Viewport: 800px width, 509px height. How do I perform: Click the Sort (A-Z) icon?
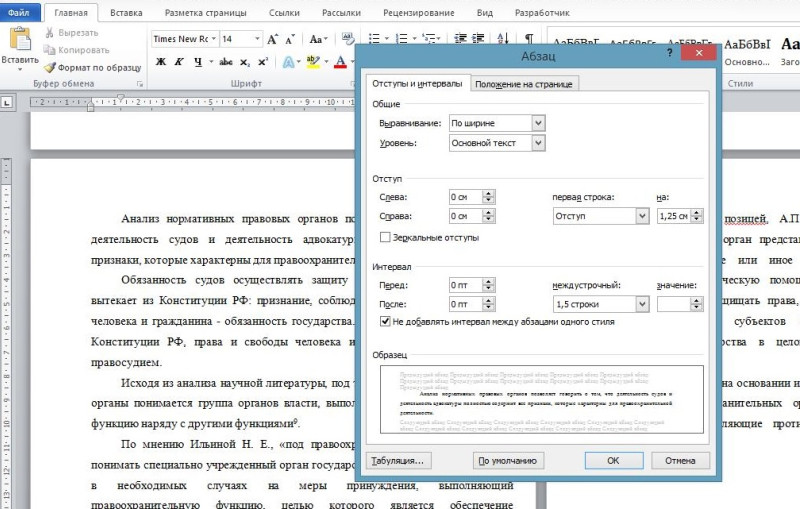[503, 39]
